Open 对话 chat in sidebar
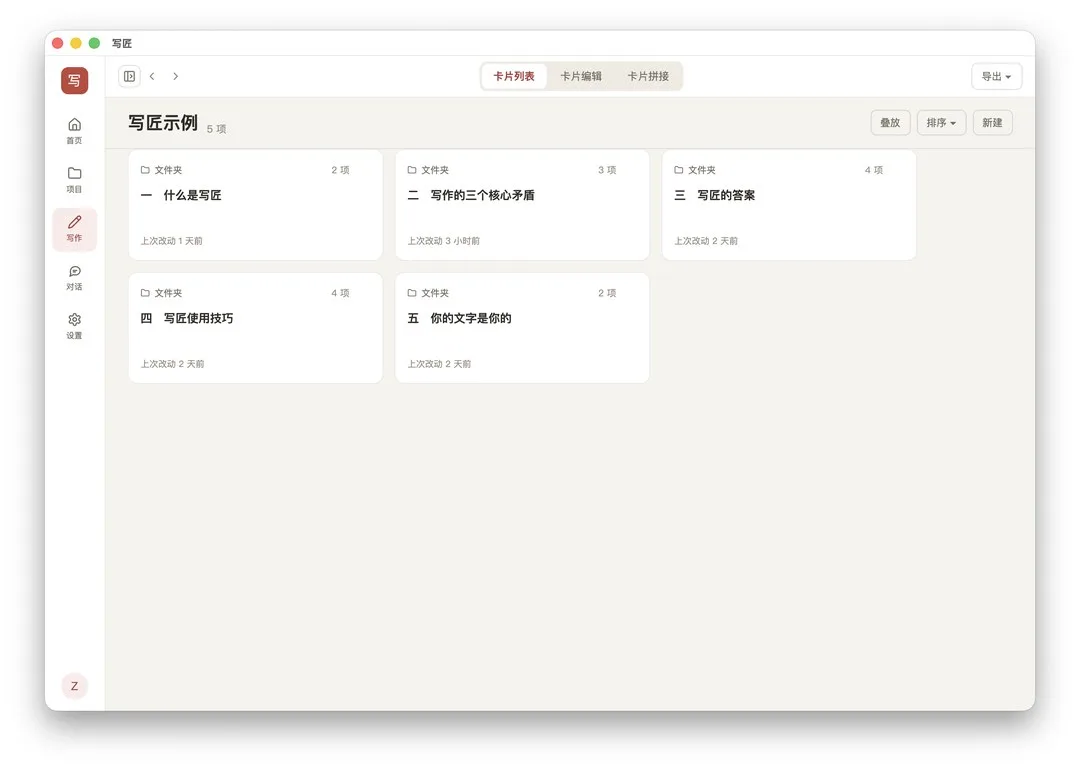The width and height of the screenshot is (1080, 770). pos(74,278)
